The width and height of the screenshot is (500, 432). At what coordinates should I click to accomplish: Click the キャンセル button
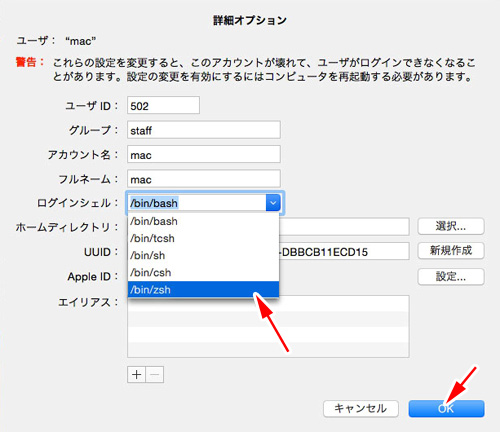coord(361,409)
